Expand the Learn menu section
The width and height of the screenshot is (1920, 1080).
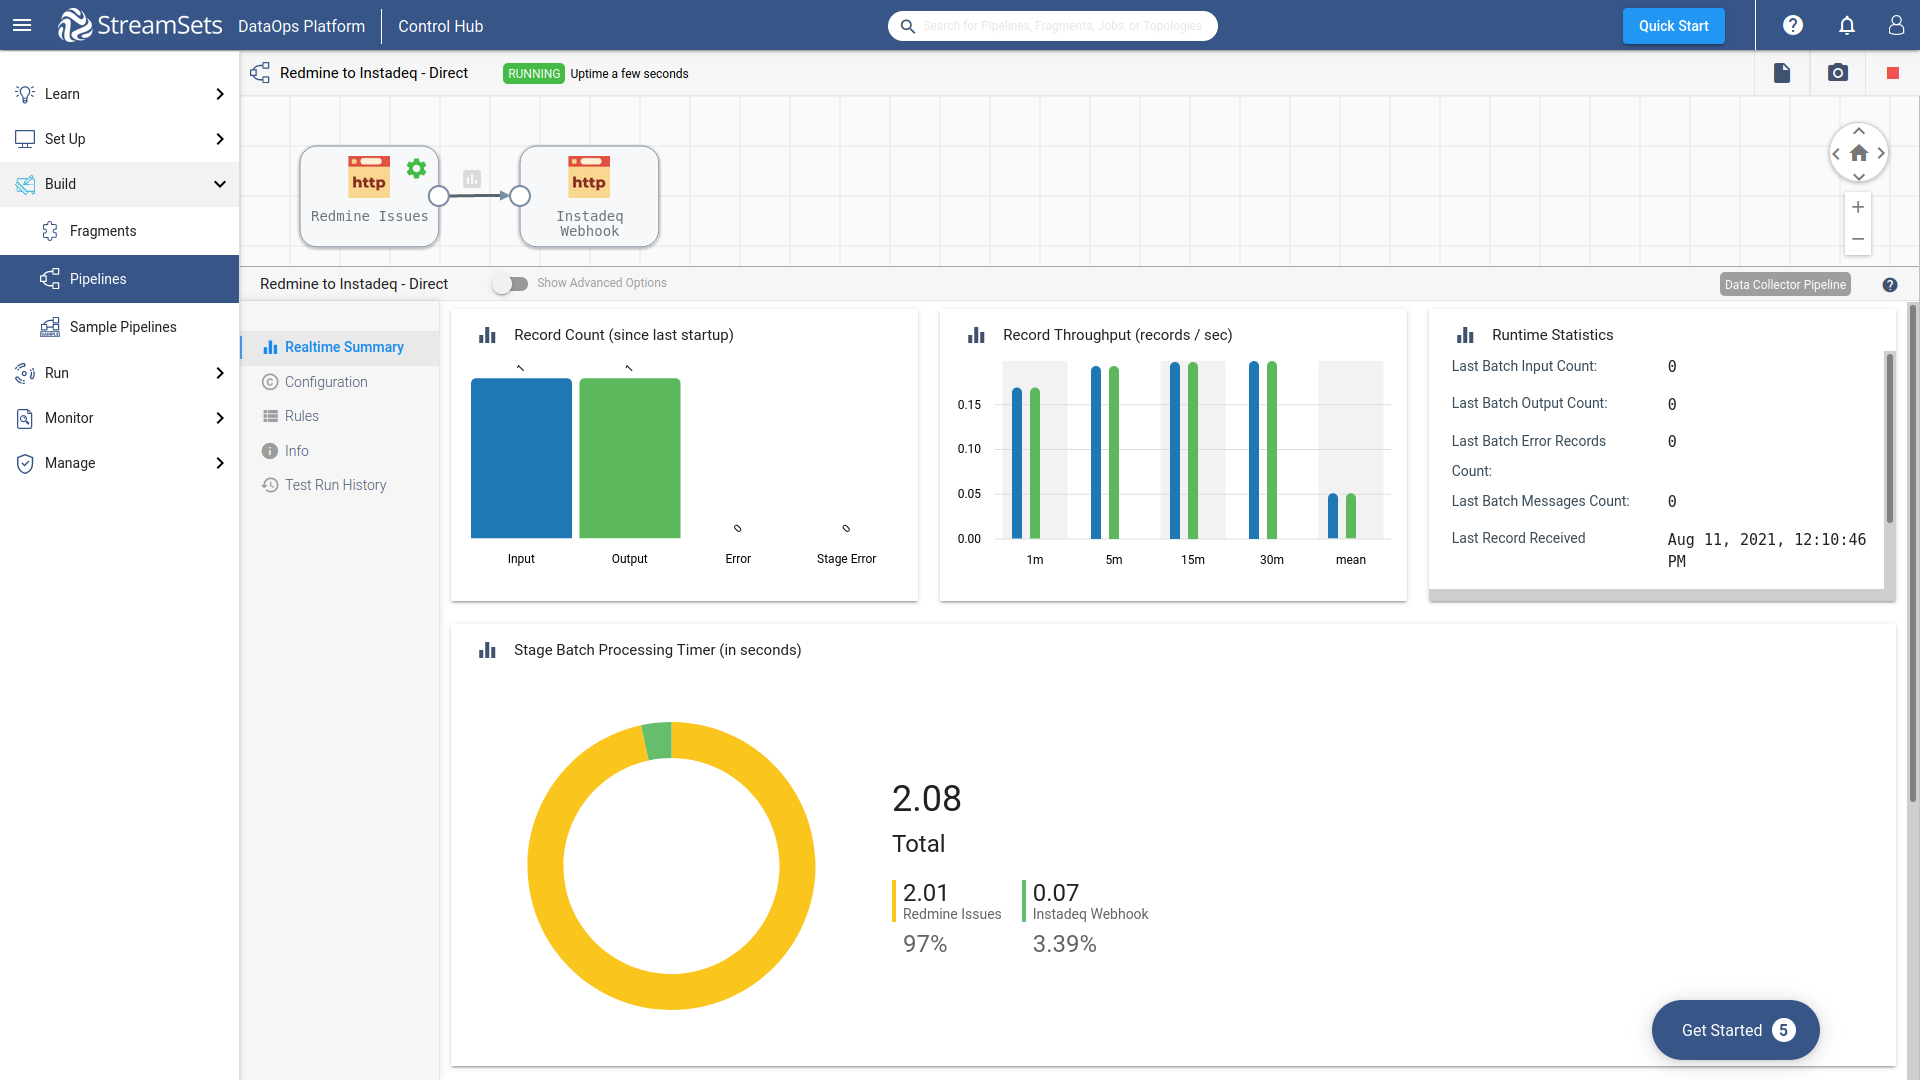[x=119, y=94]
